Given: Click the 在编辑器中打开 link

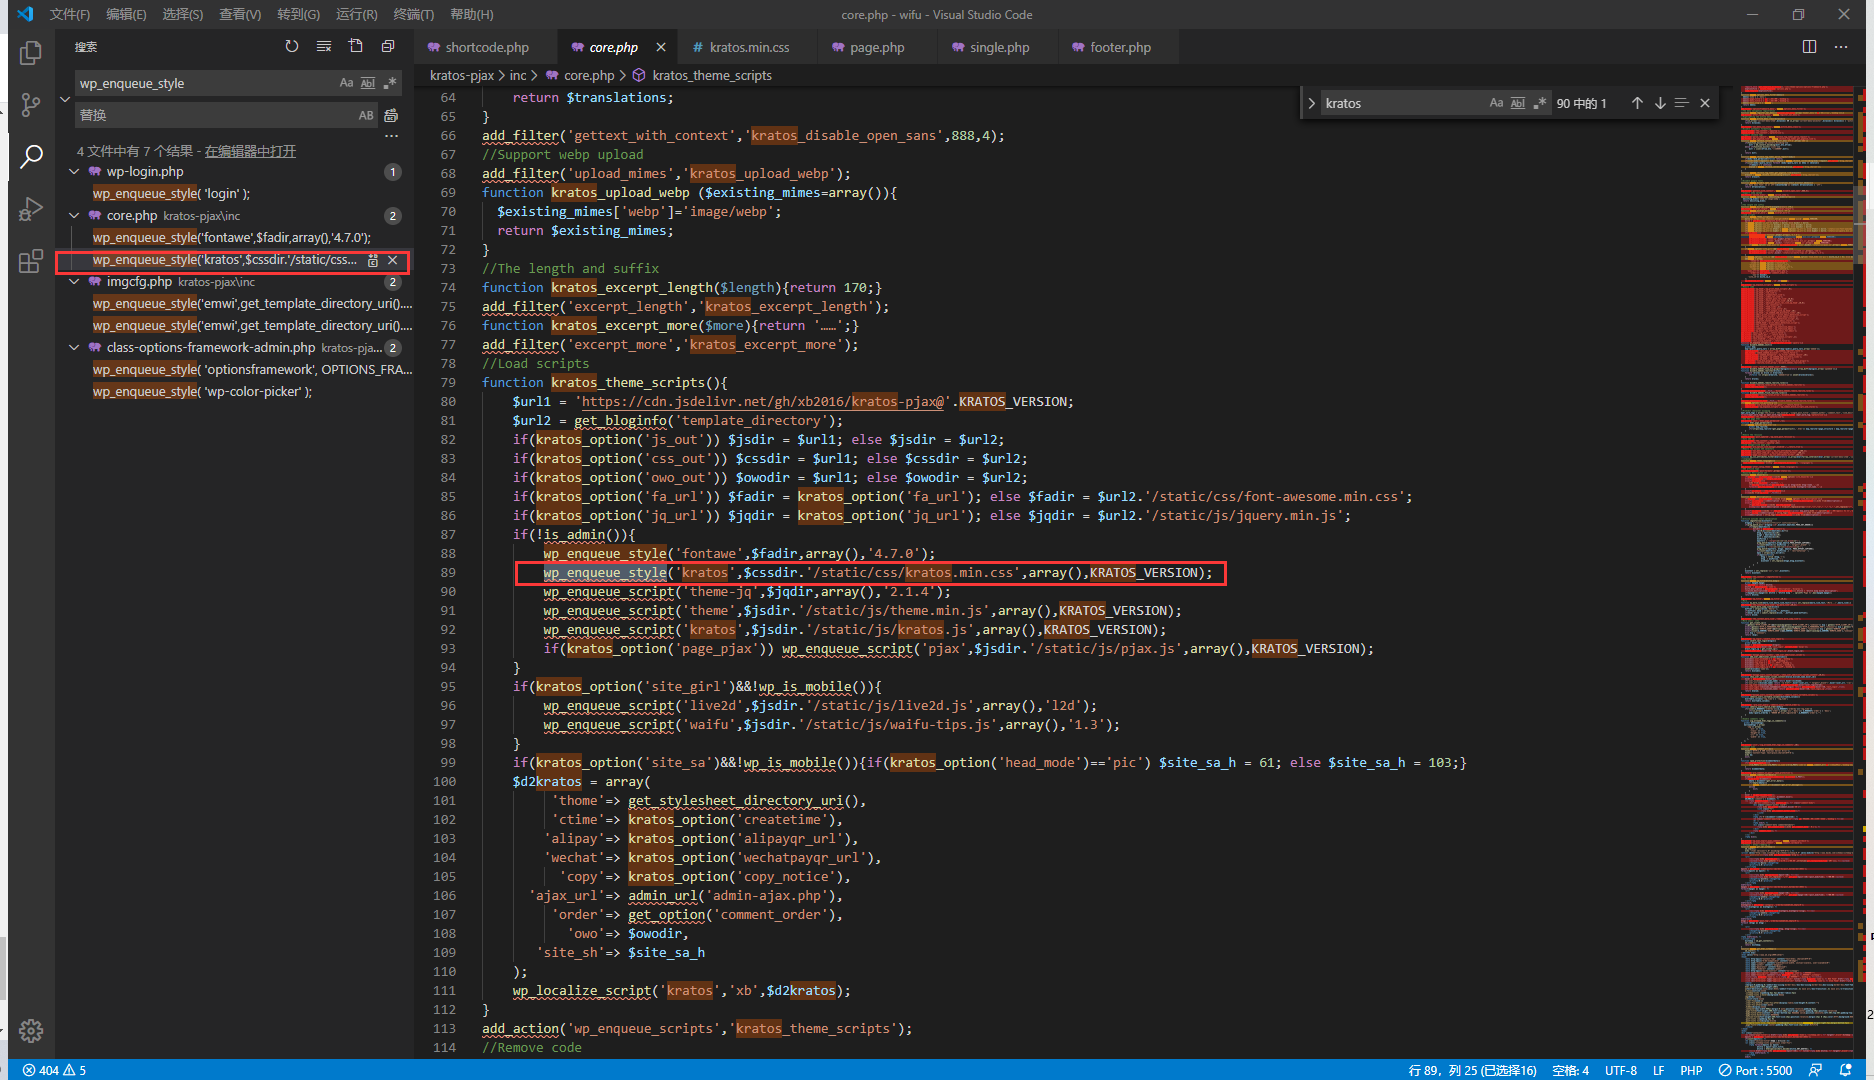Looking at the screenshot, I should coord(250,151).
